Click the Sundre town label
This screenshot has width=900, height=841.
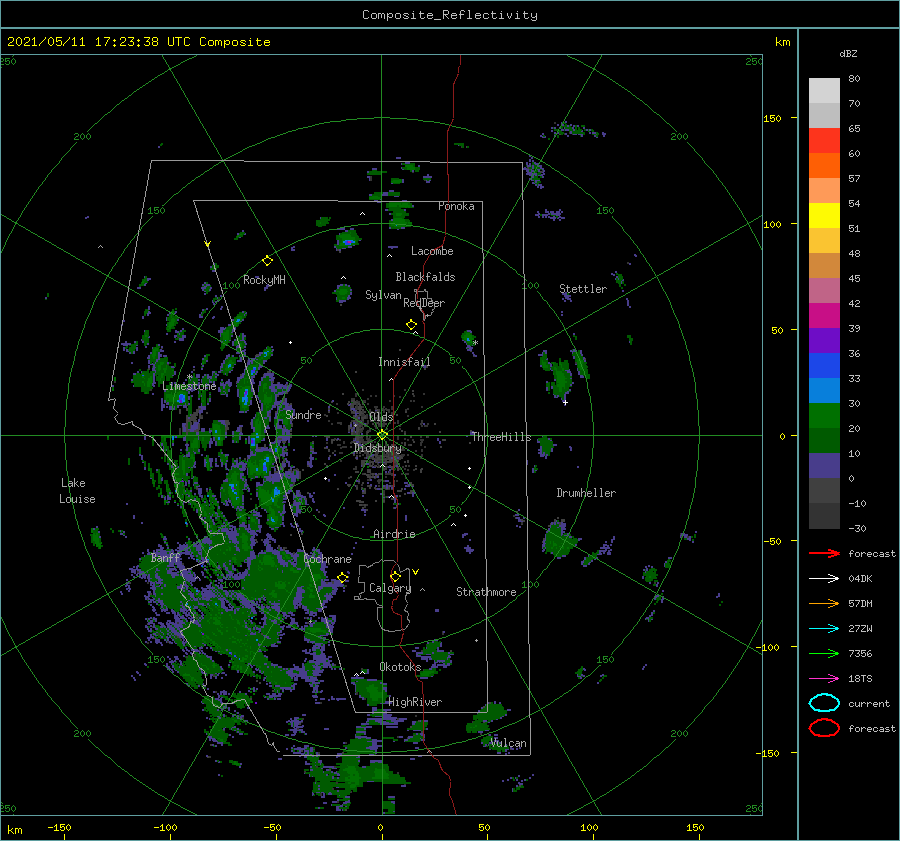coord(303,414)
